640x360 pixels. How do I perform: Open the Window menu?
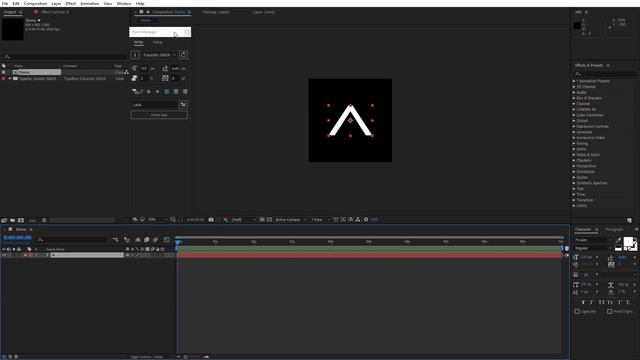pos(124,3)
